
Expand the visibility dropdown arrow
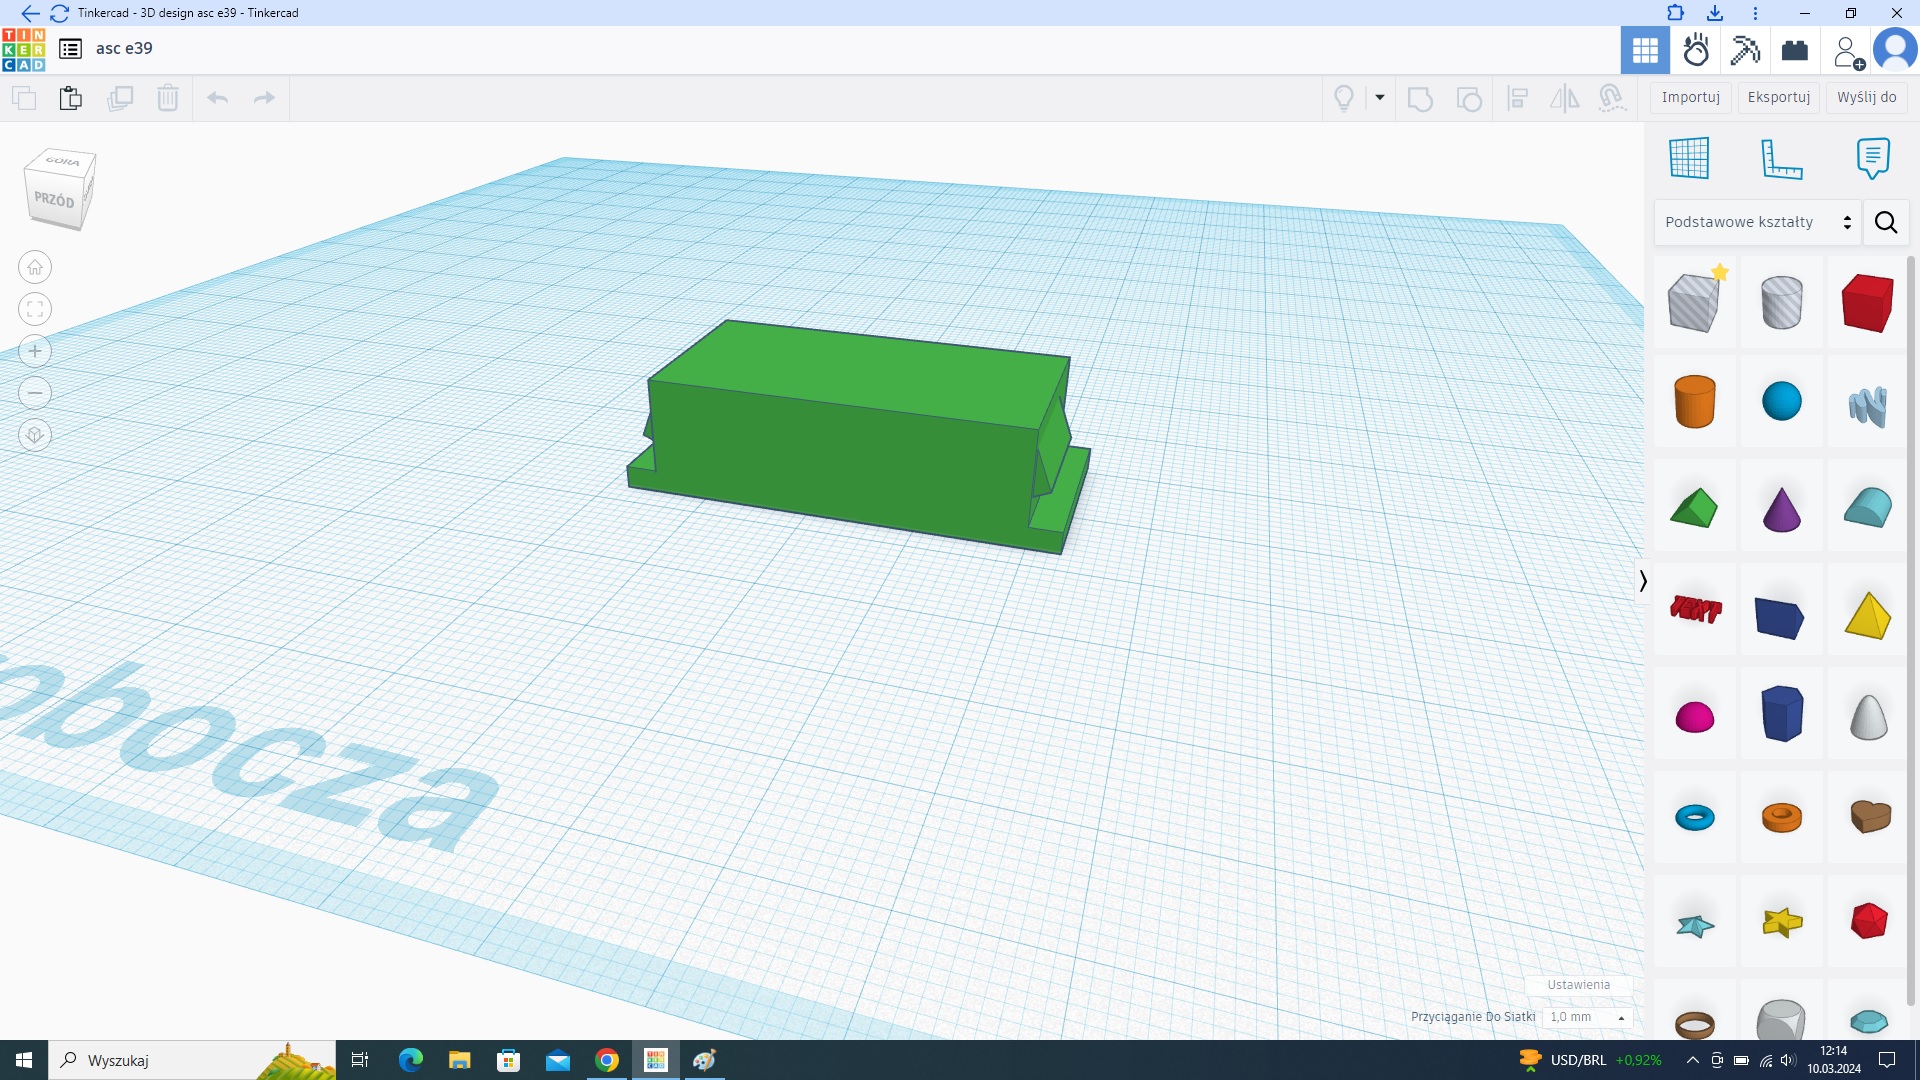click(1380, 98)
